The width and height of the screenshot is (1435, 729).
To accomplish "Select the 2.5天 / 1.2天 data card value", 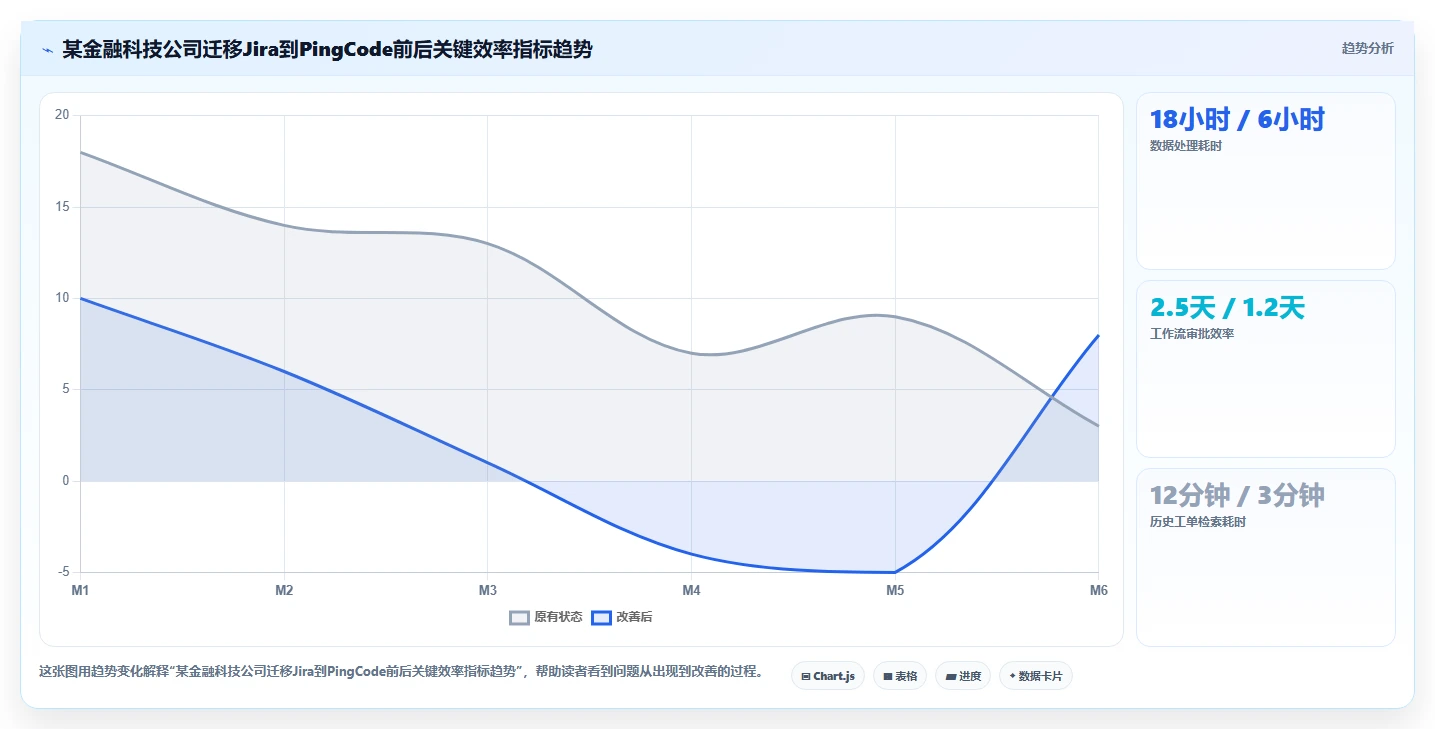I will click(x=1227, y=308).
